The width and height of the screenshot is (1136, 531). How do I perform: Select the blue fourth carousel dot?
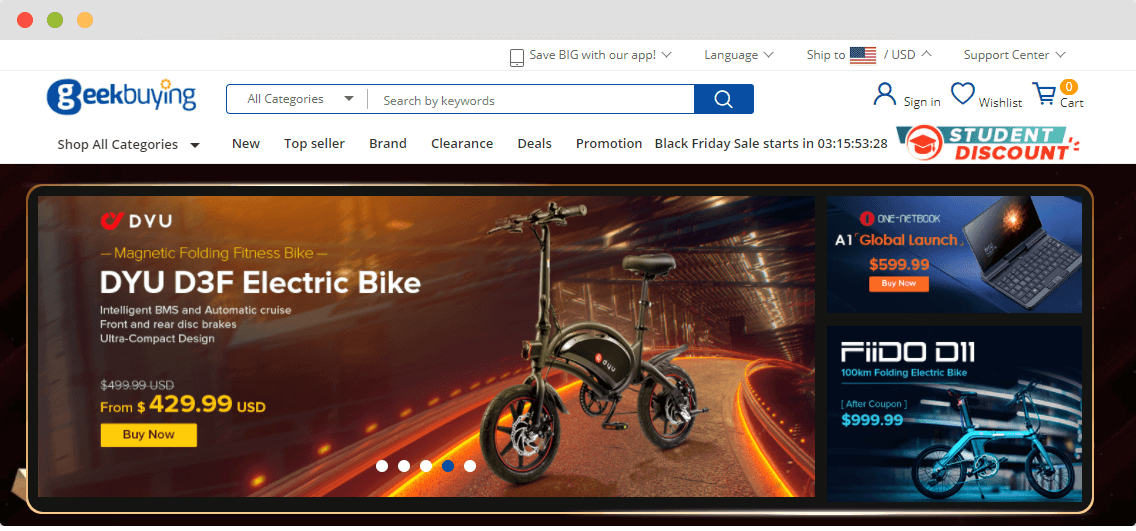tap(448, 466)
